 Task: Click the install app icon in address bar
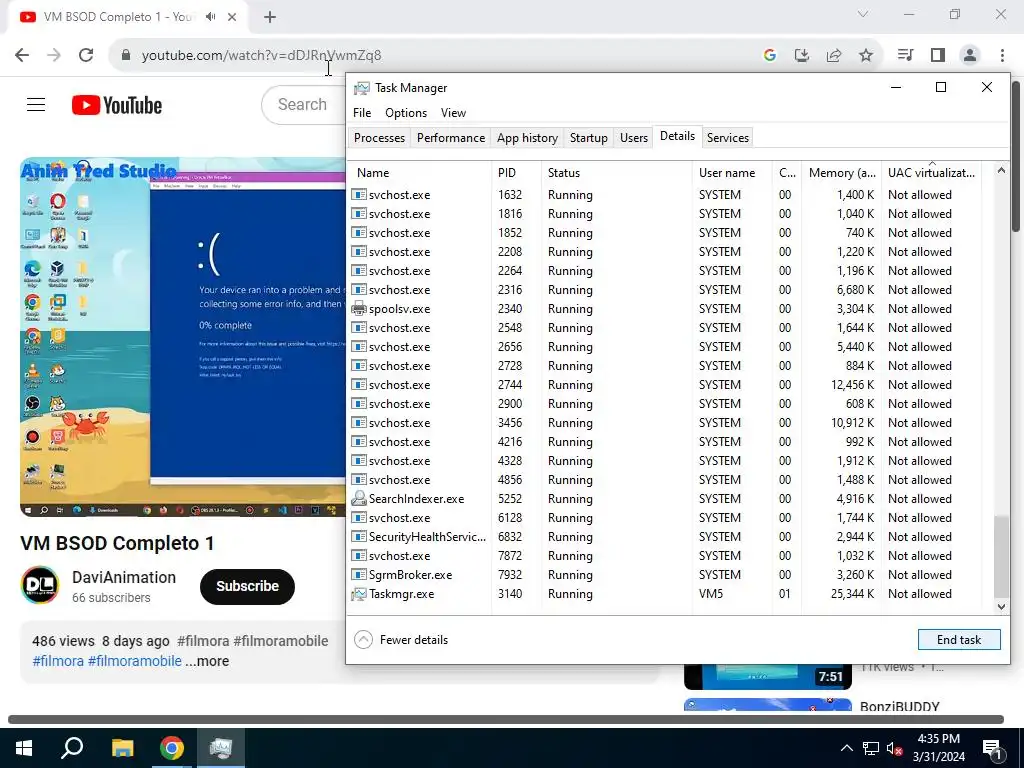tap(802, 56)
